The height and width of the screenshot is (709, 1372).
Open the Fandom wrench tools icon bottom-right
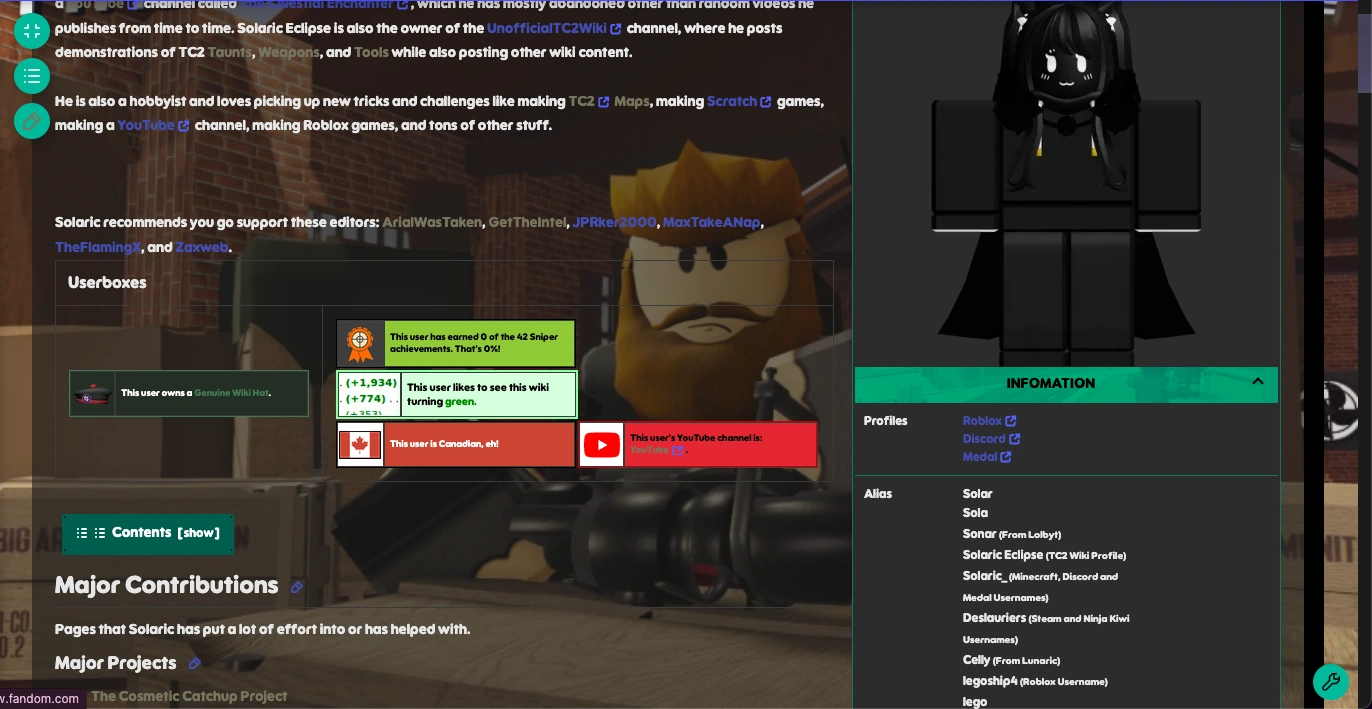(1331, 683)
